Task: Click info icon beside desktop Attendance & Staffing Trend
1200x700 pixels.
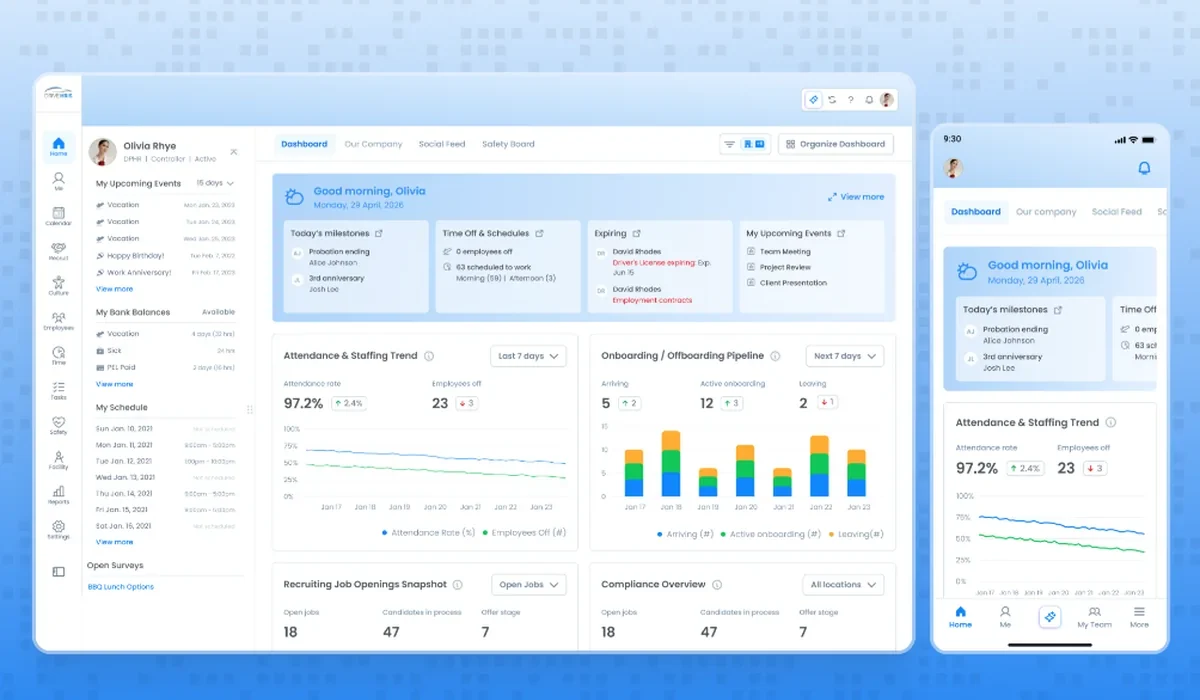Action: (429, 356)
